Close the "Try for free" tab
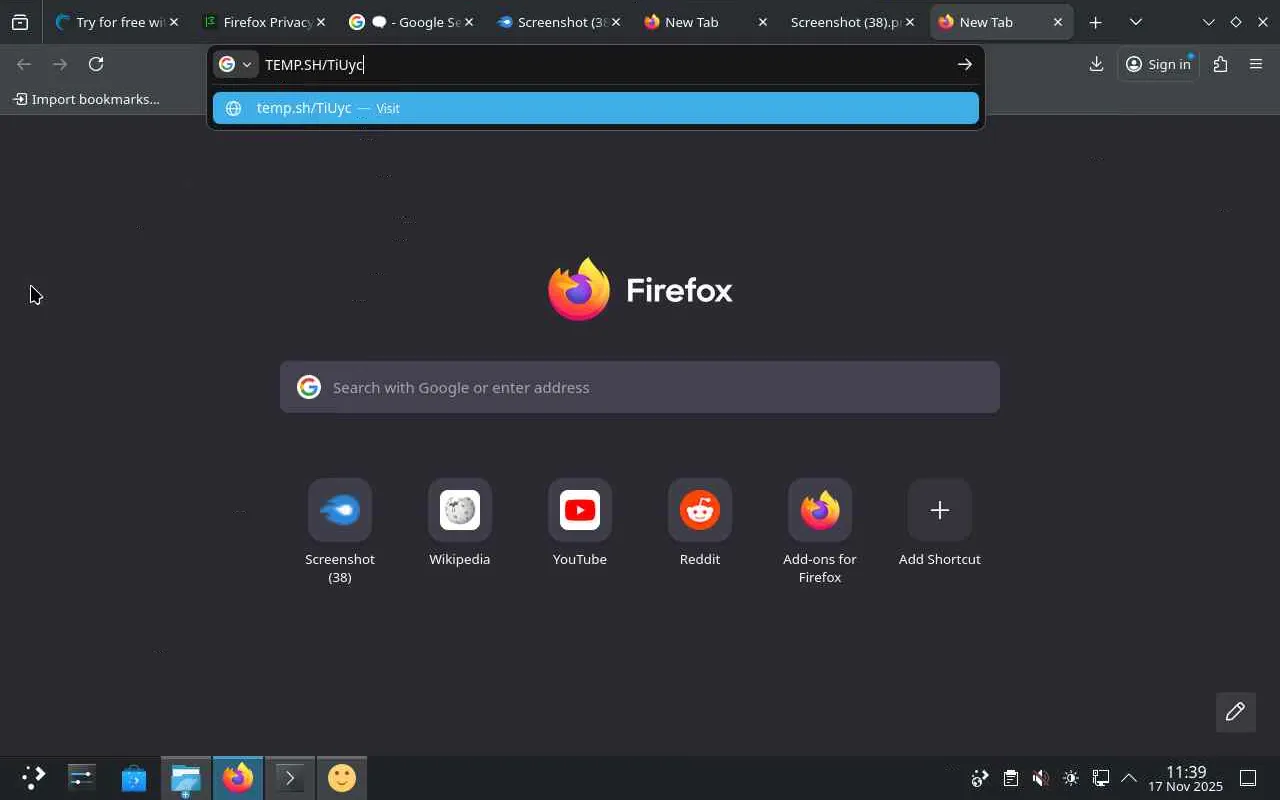Image resolution: width=1280 pixels, height=800 pixels. 174,22
